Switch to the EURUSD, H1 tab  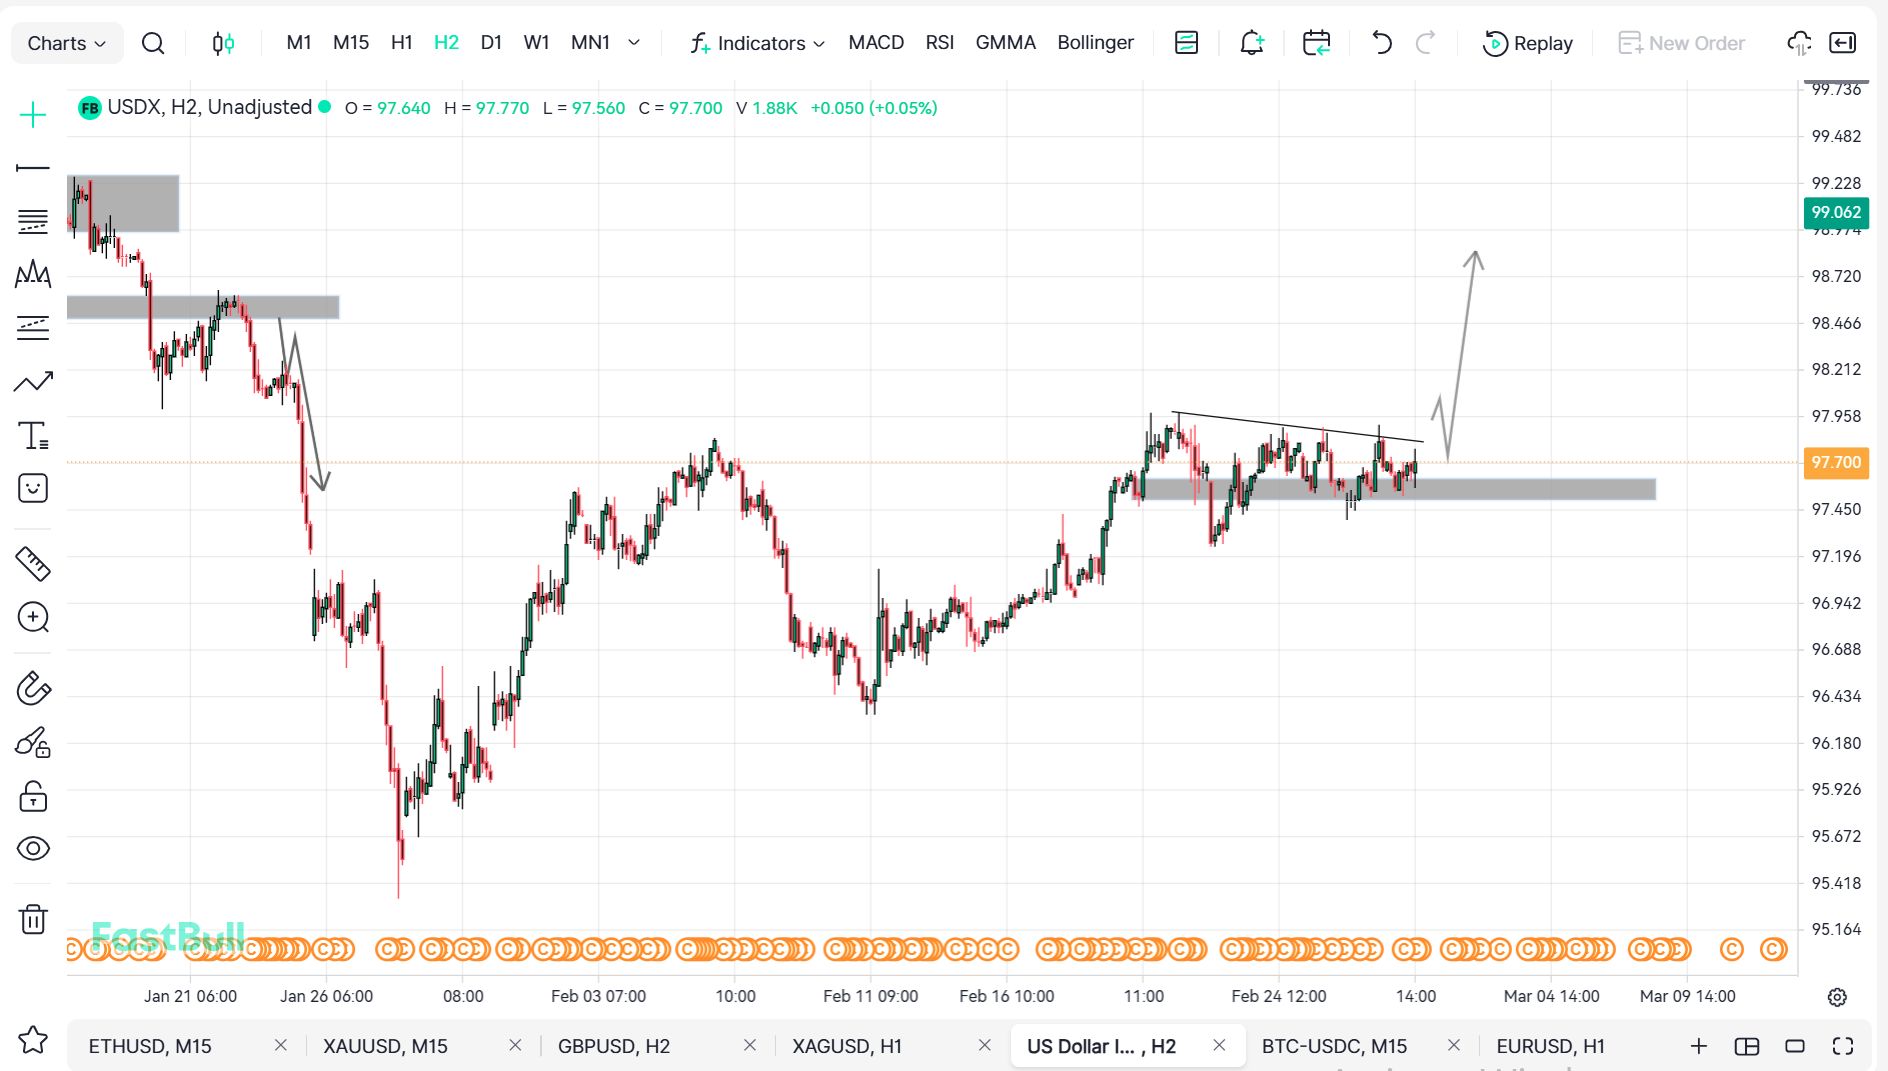[x=1550, y=1046]
